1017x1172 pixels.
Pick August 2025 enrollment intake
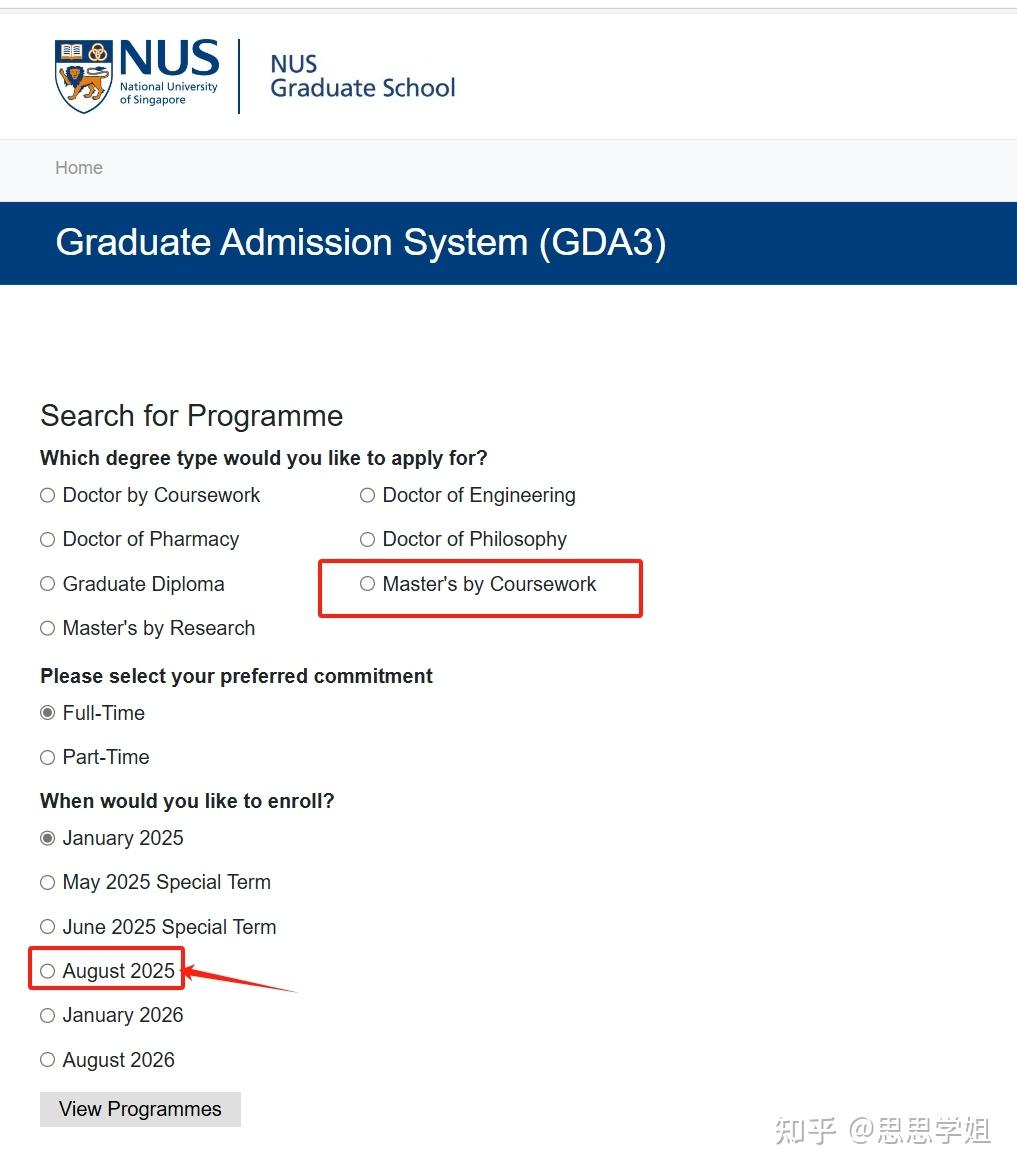(47, 970)
